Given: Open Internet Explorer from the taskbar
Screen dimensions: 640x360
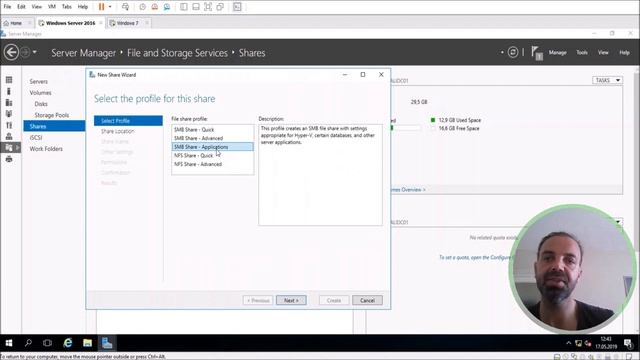Looking at the screenshot, I should (x=67, y=343).
